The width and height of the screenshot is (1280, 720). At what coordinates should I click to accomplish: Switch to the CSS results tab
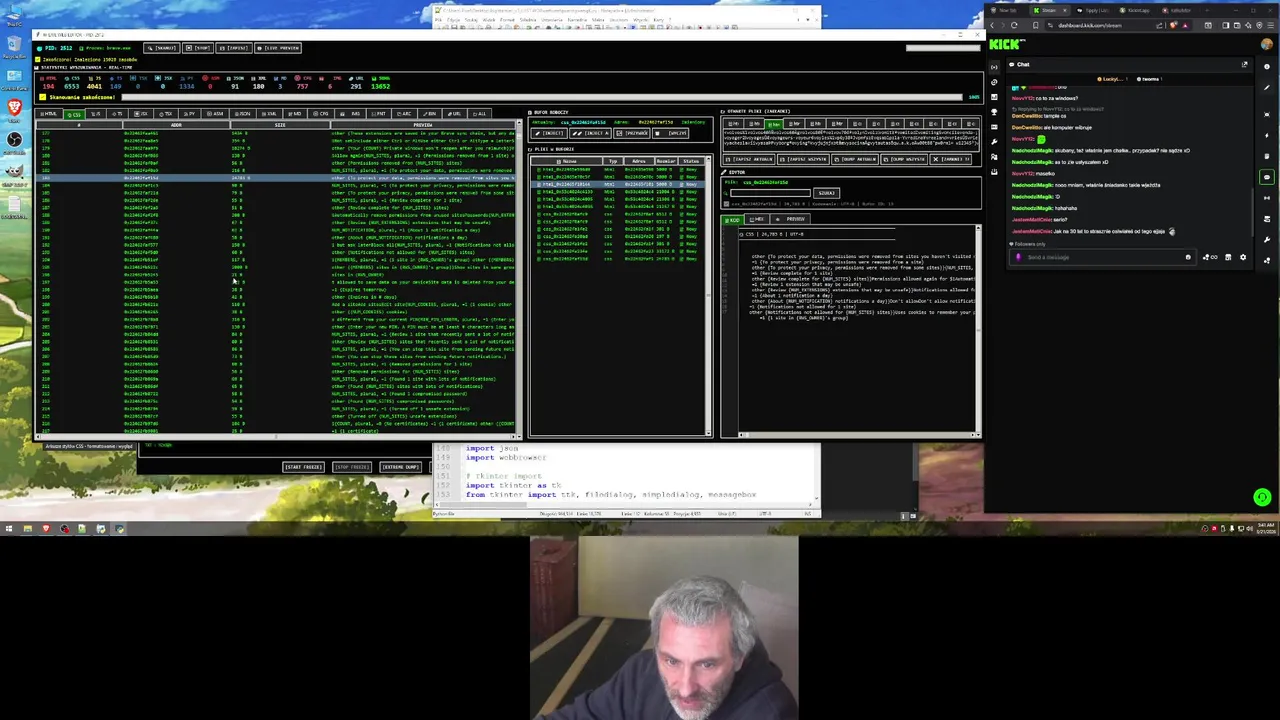tap(74, 114)
